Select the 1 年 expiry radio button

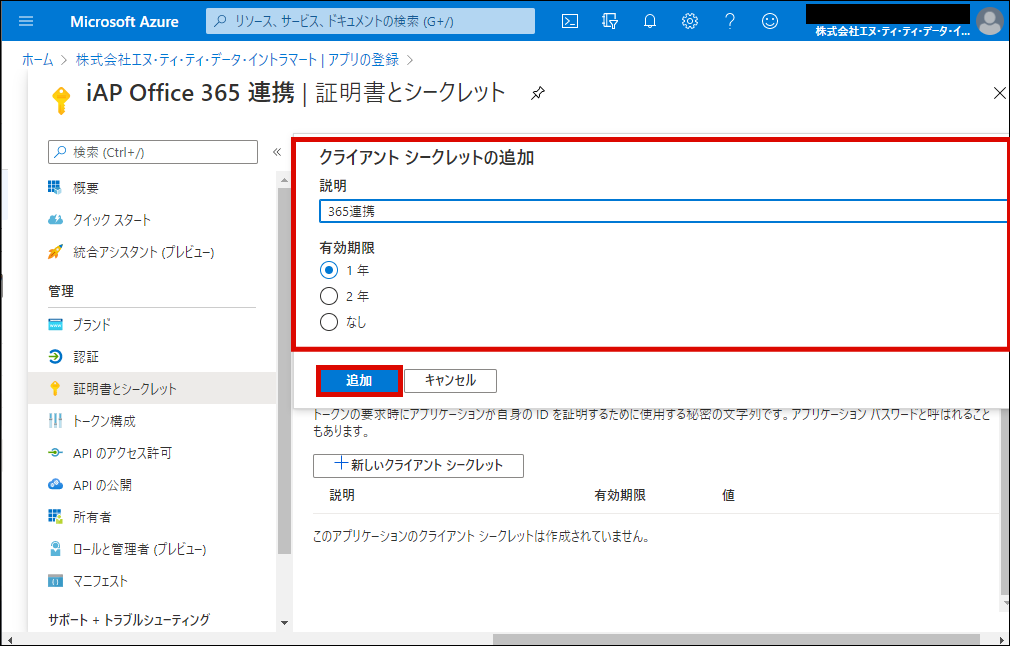tap(329, 270)
